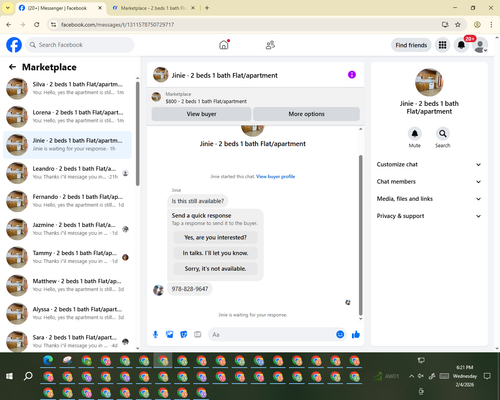Image resolution: width=500 pixels, height=400 pixels.
Task: Open Microsoft Edge from the taskbar
Action: (x=48, y=360)
